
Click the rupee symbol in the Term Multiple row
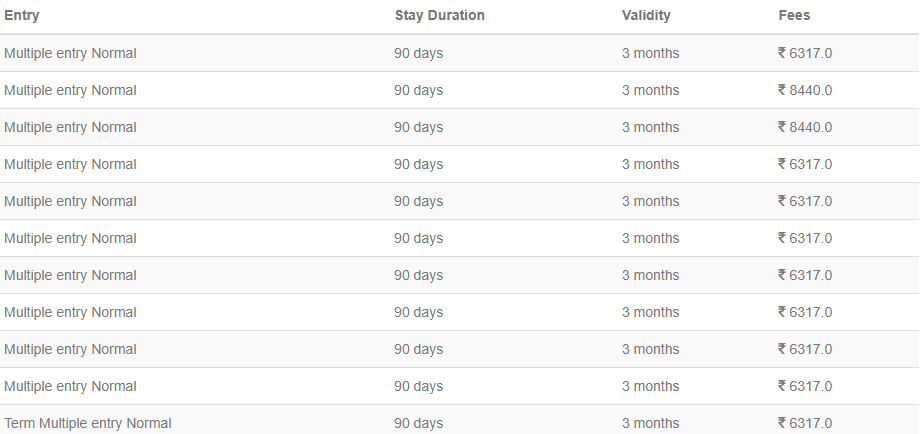[x=782, y=423]
